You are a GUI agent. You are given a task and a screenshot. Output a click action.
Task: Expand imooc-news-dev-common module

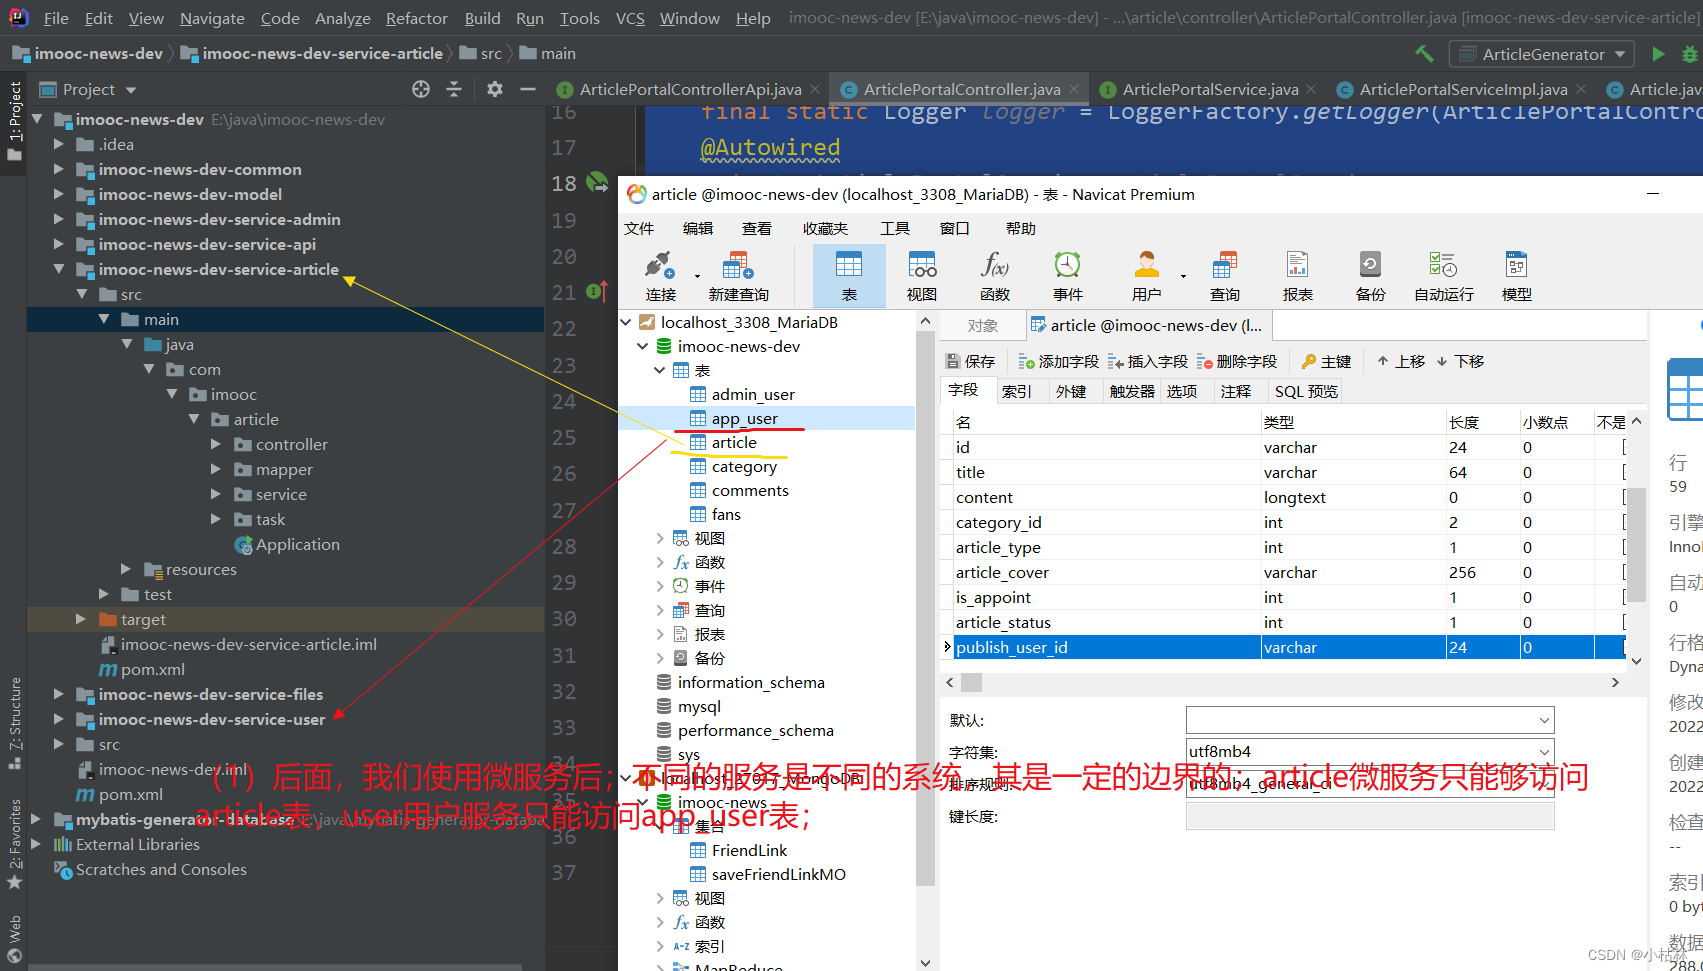(59, 169)
